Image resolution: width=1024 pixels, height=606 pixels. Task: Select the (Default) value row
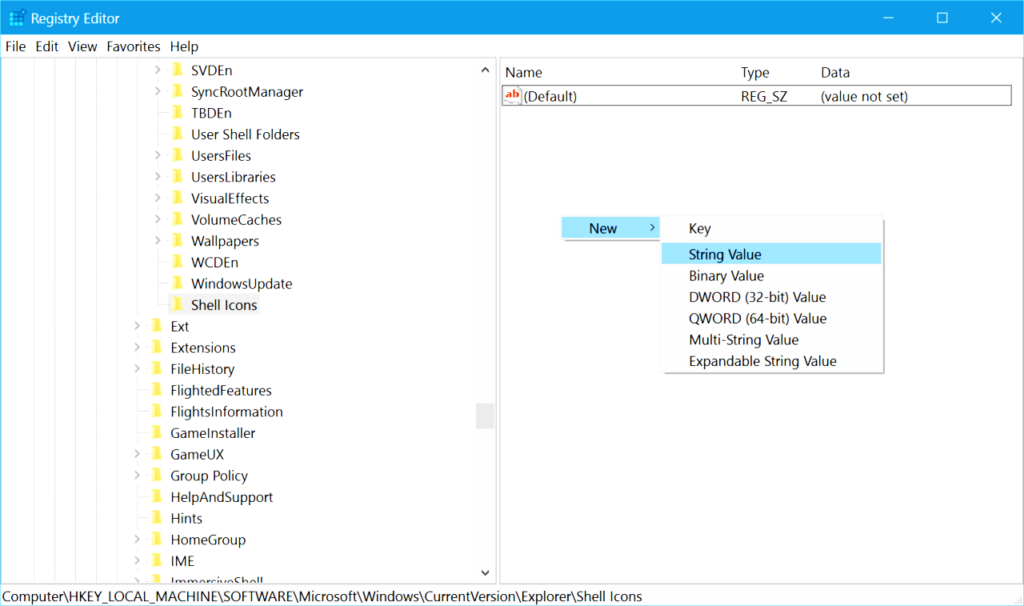pyautogui.click(x=756, y=96)
